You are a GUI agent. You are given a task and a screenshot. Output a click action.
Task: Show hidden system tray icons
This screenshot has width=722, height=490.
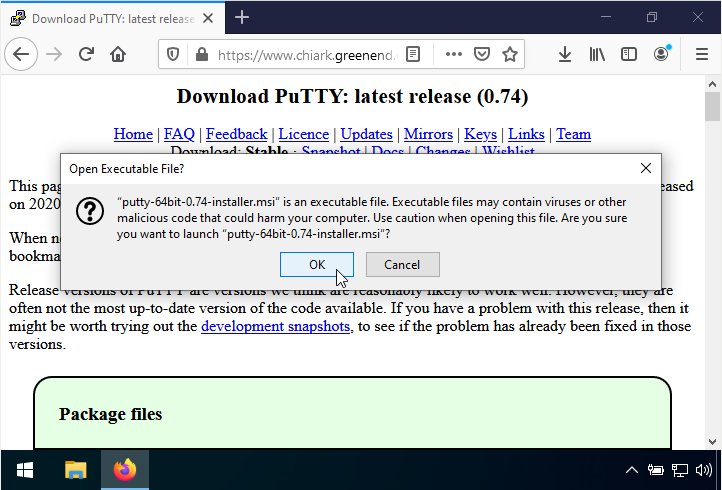point(632,470)
